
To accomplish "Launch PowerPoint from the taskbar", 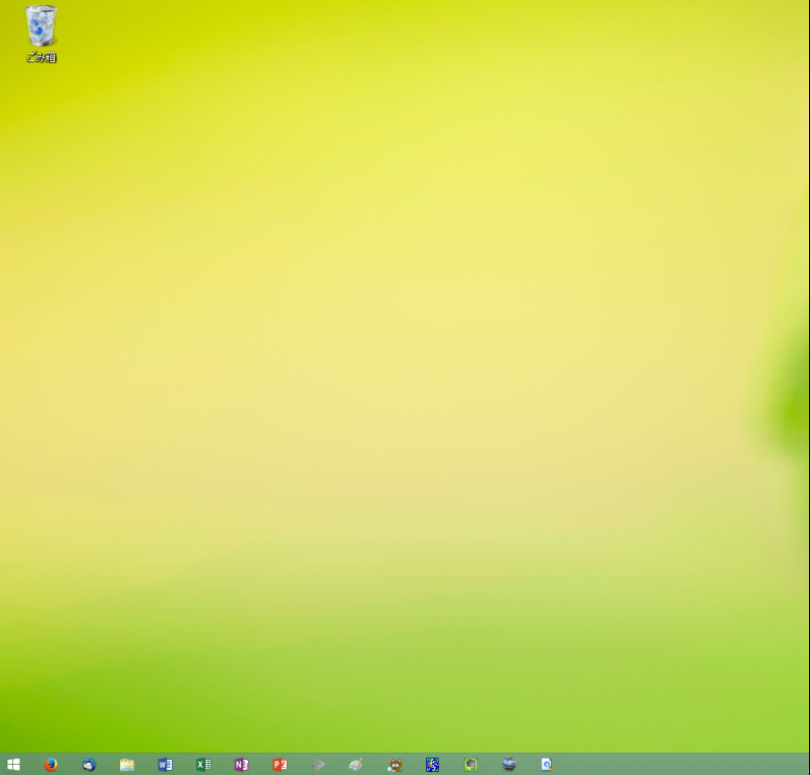I will pos(279,765).
